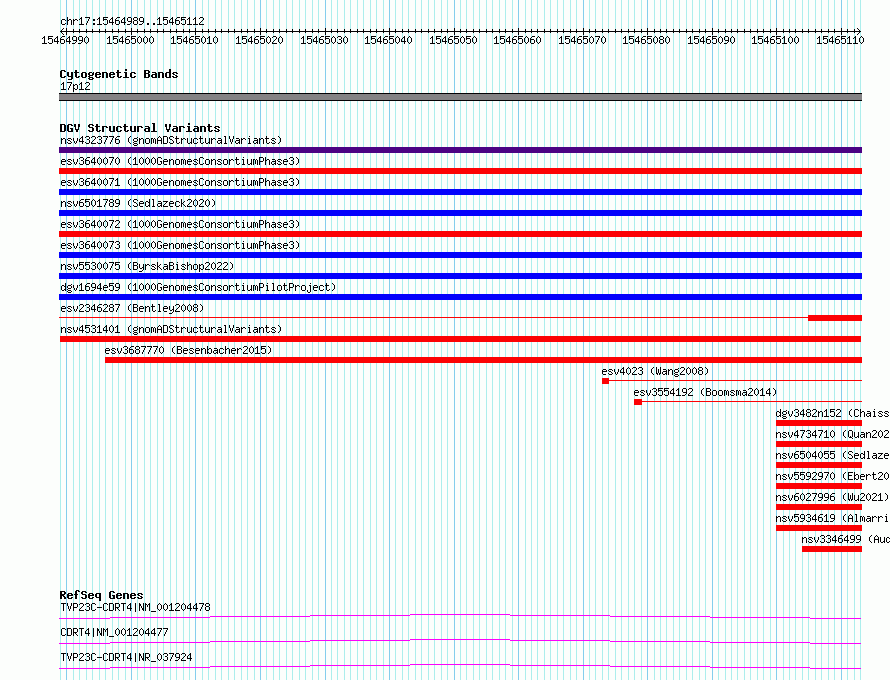Open esv2346287 Bentley2008 variant label
The width and height of the screenshot is (890, 680).
(x=132, y=308)
